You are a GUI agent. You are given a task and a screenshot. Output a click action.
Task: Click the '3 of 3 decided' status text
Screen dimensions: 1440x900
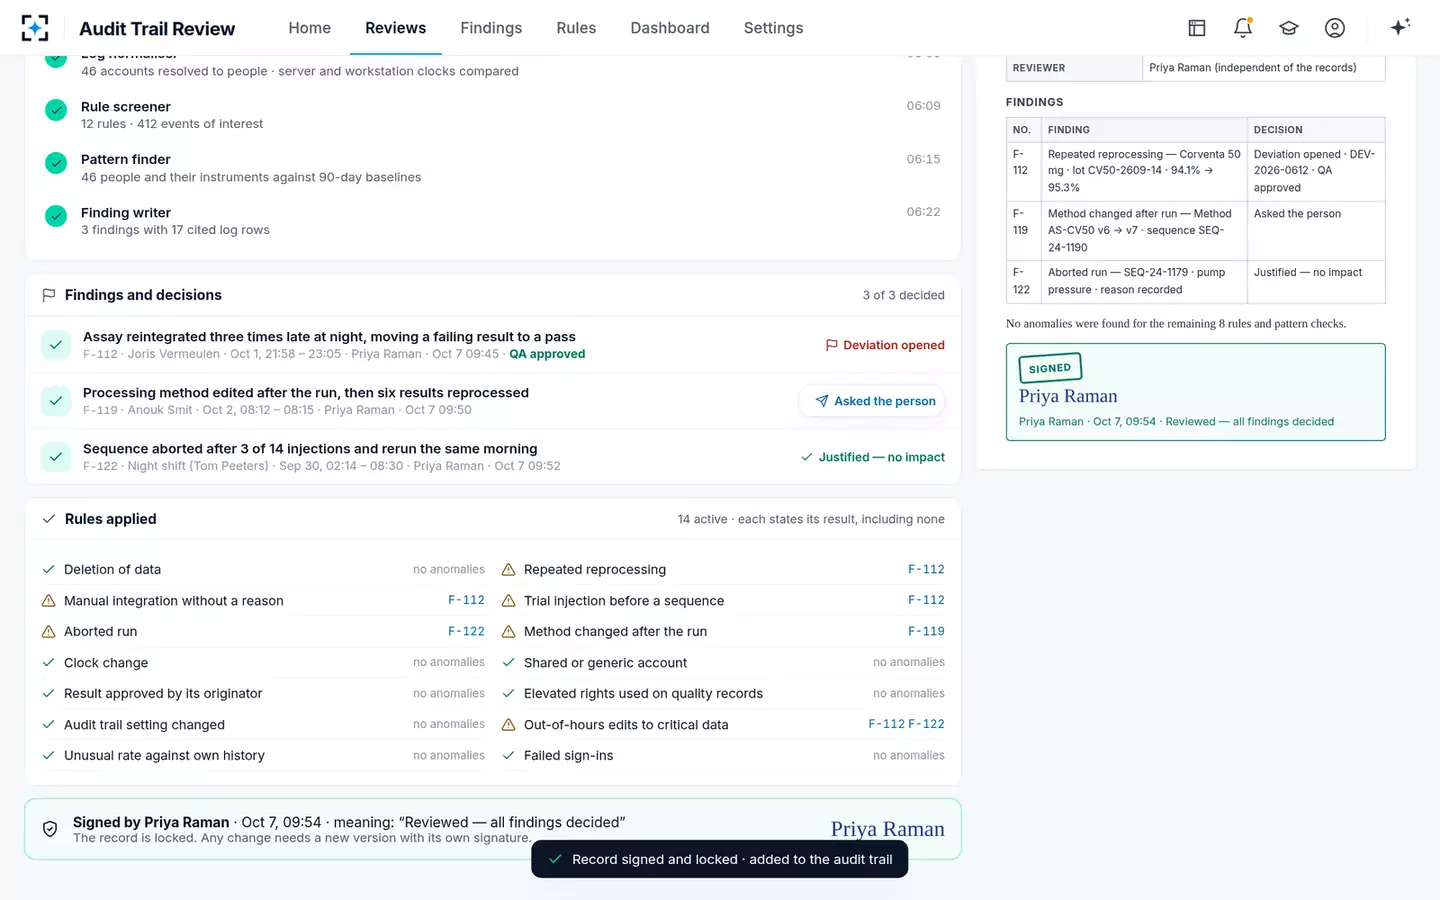click(904, 295)
